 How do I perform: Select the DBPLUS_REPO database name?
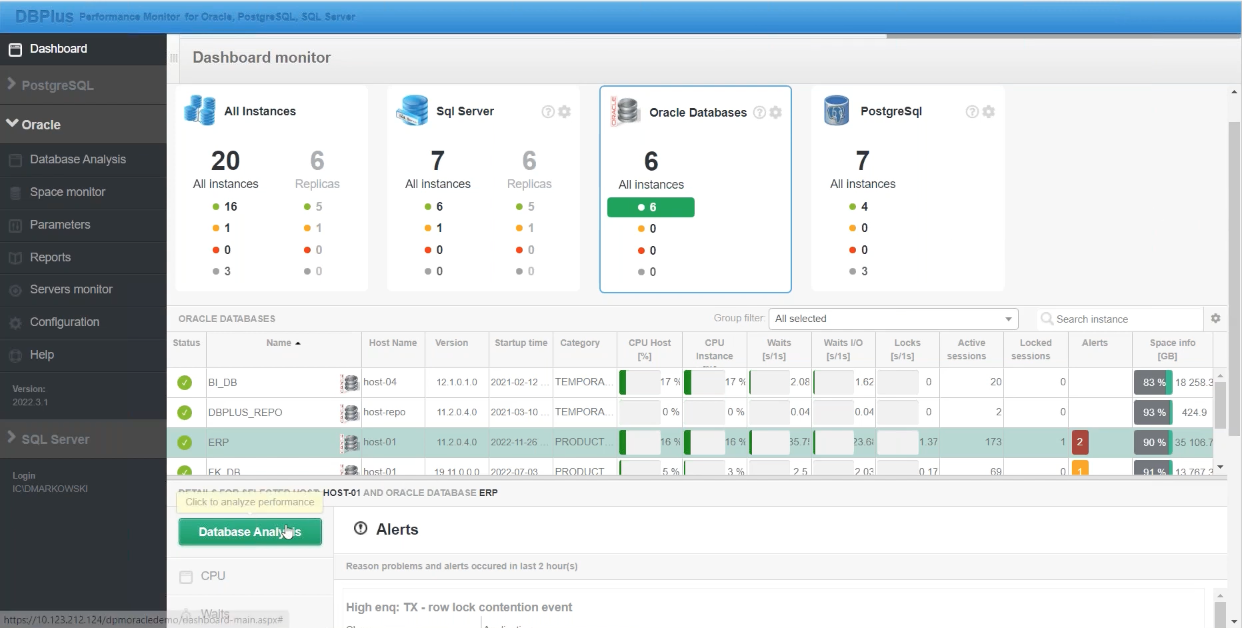[x=244, y=412]
